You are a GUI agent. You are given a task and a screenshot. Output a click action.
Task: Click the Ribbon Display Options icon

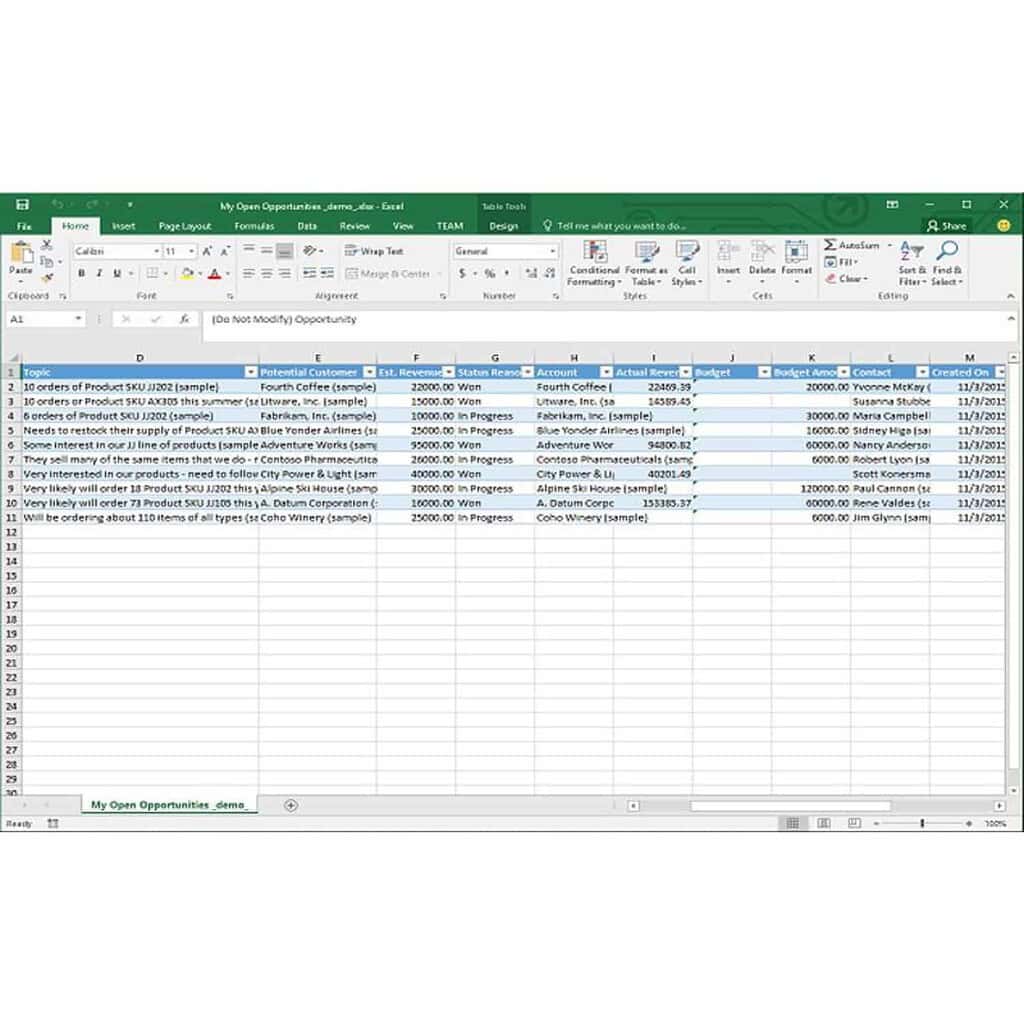pyautogui.click(x=893, y=205)
